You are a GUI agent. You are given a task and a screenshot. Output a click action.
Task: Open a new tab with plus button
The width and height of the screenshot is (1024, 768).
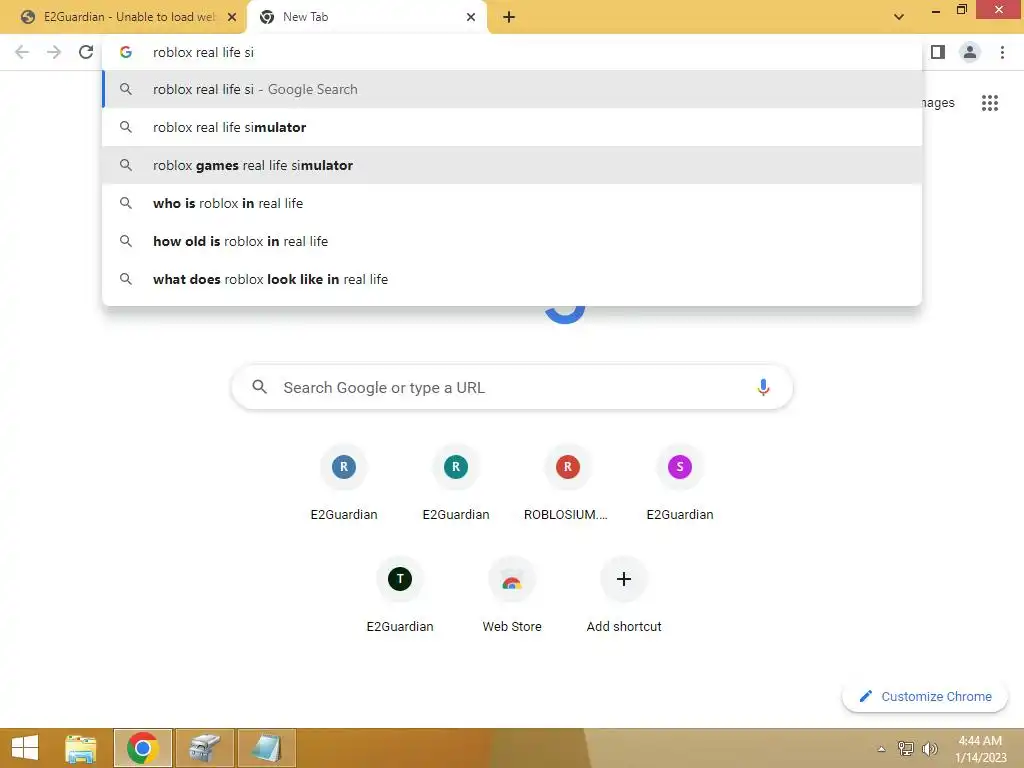point(509,17)
